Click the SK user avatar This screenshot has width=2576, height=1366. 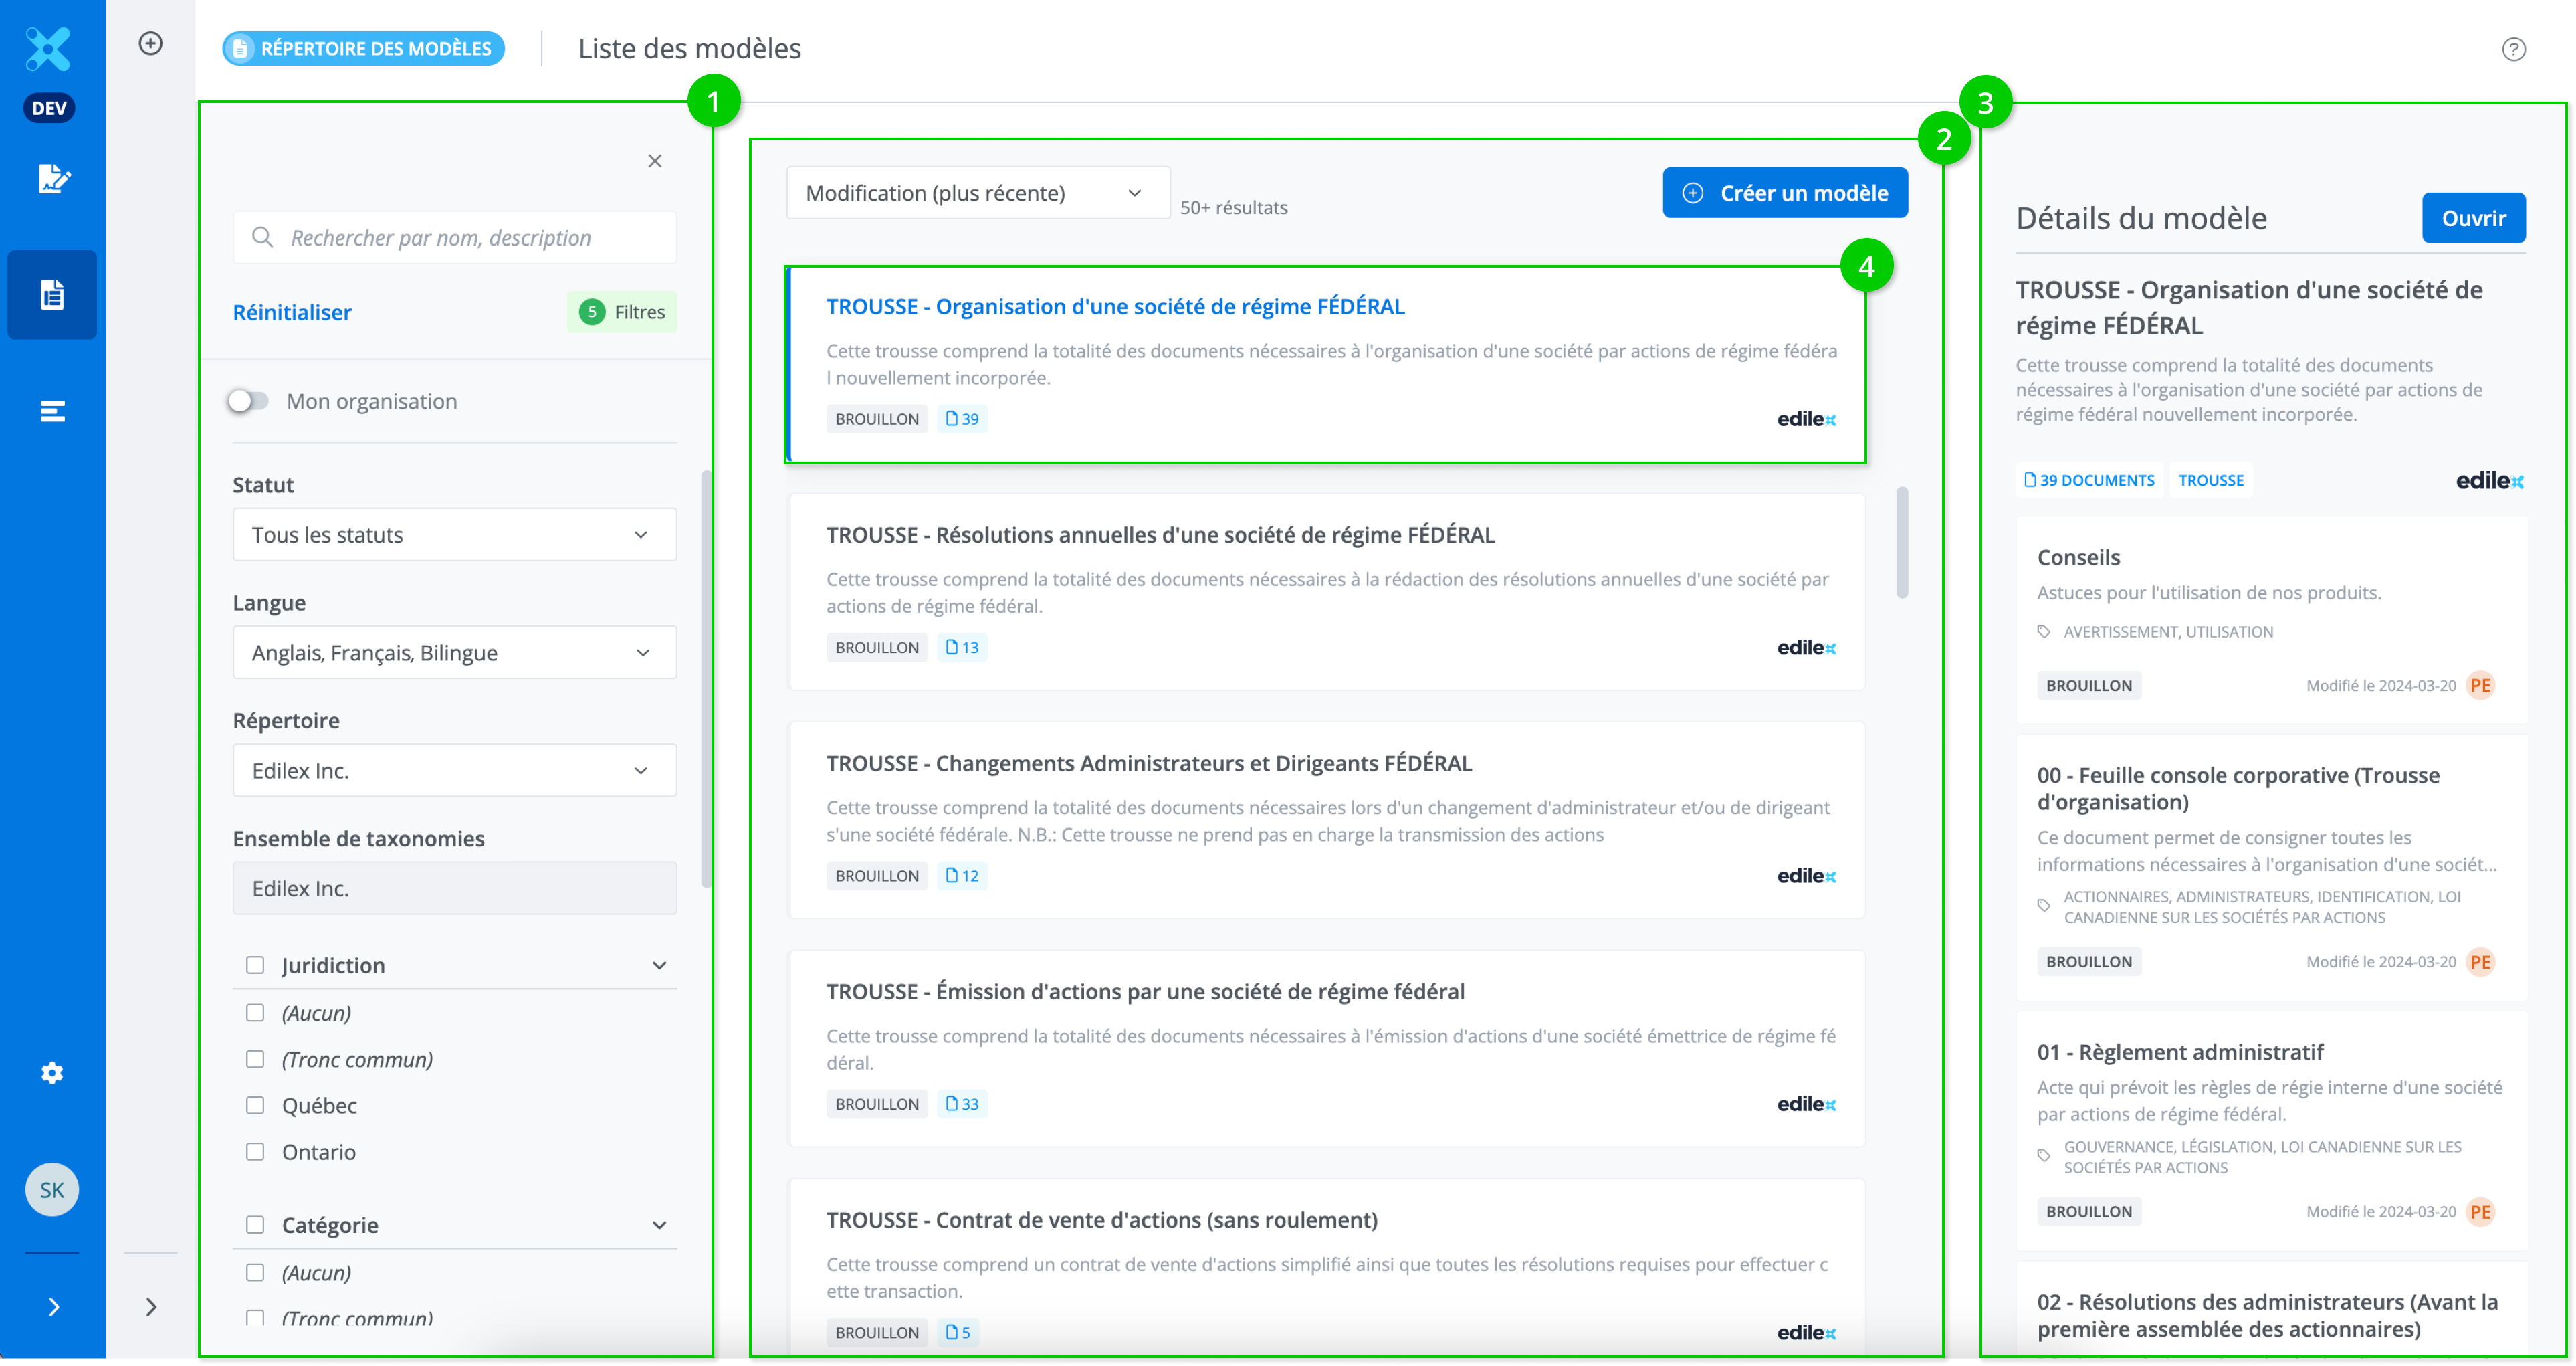point(52,1190)
